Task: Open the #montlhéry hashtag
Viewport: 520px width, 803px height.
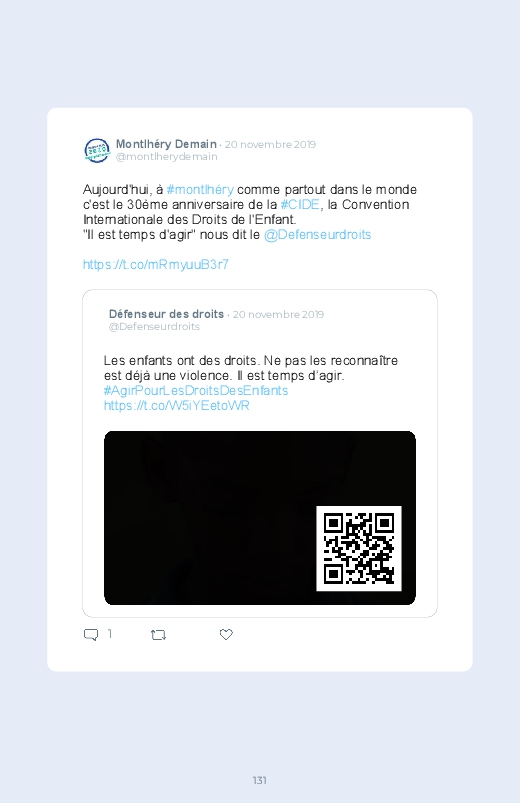Action: [x=200, y=189]
